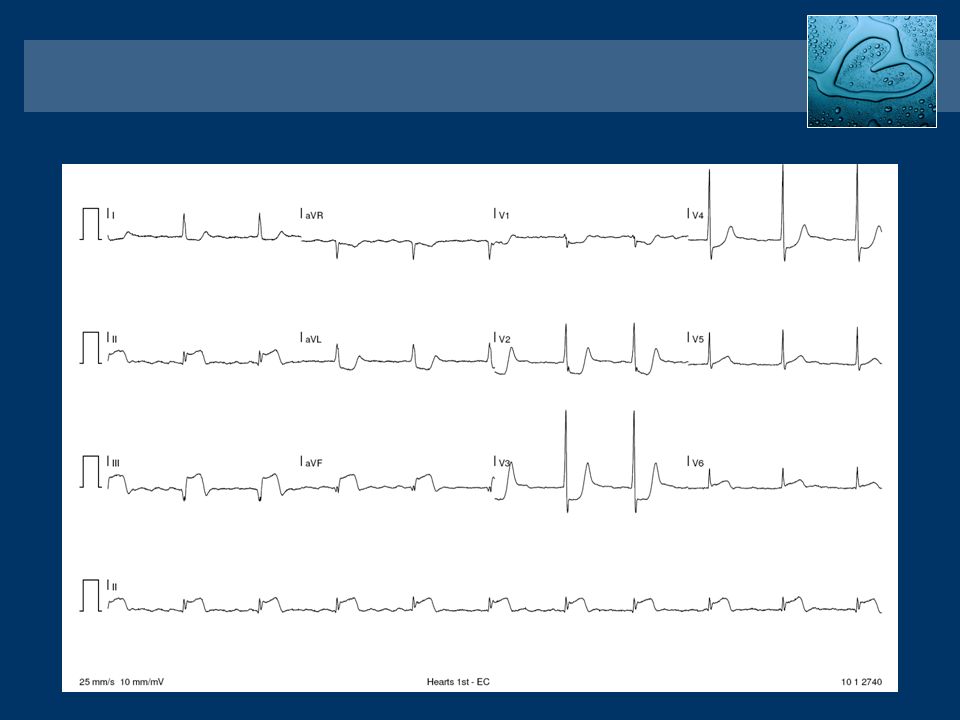This screenshot has width=960, height=720.
Task: Click the V3 lead label
Action: (x=504, y=463)
